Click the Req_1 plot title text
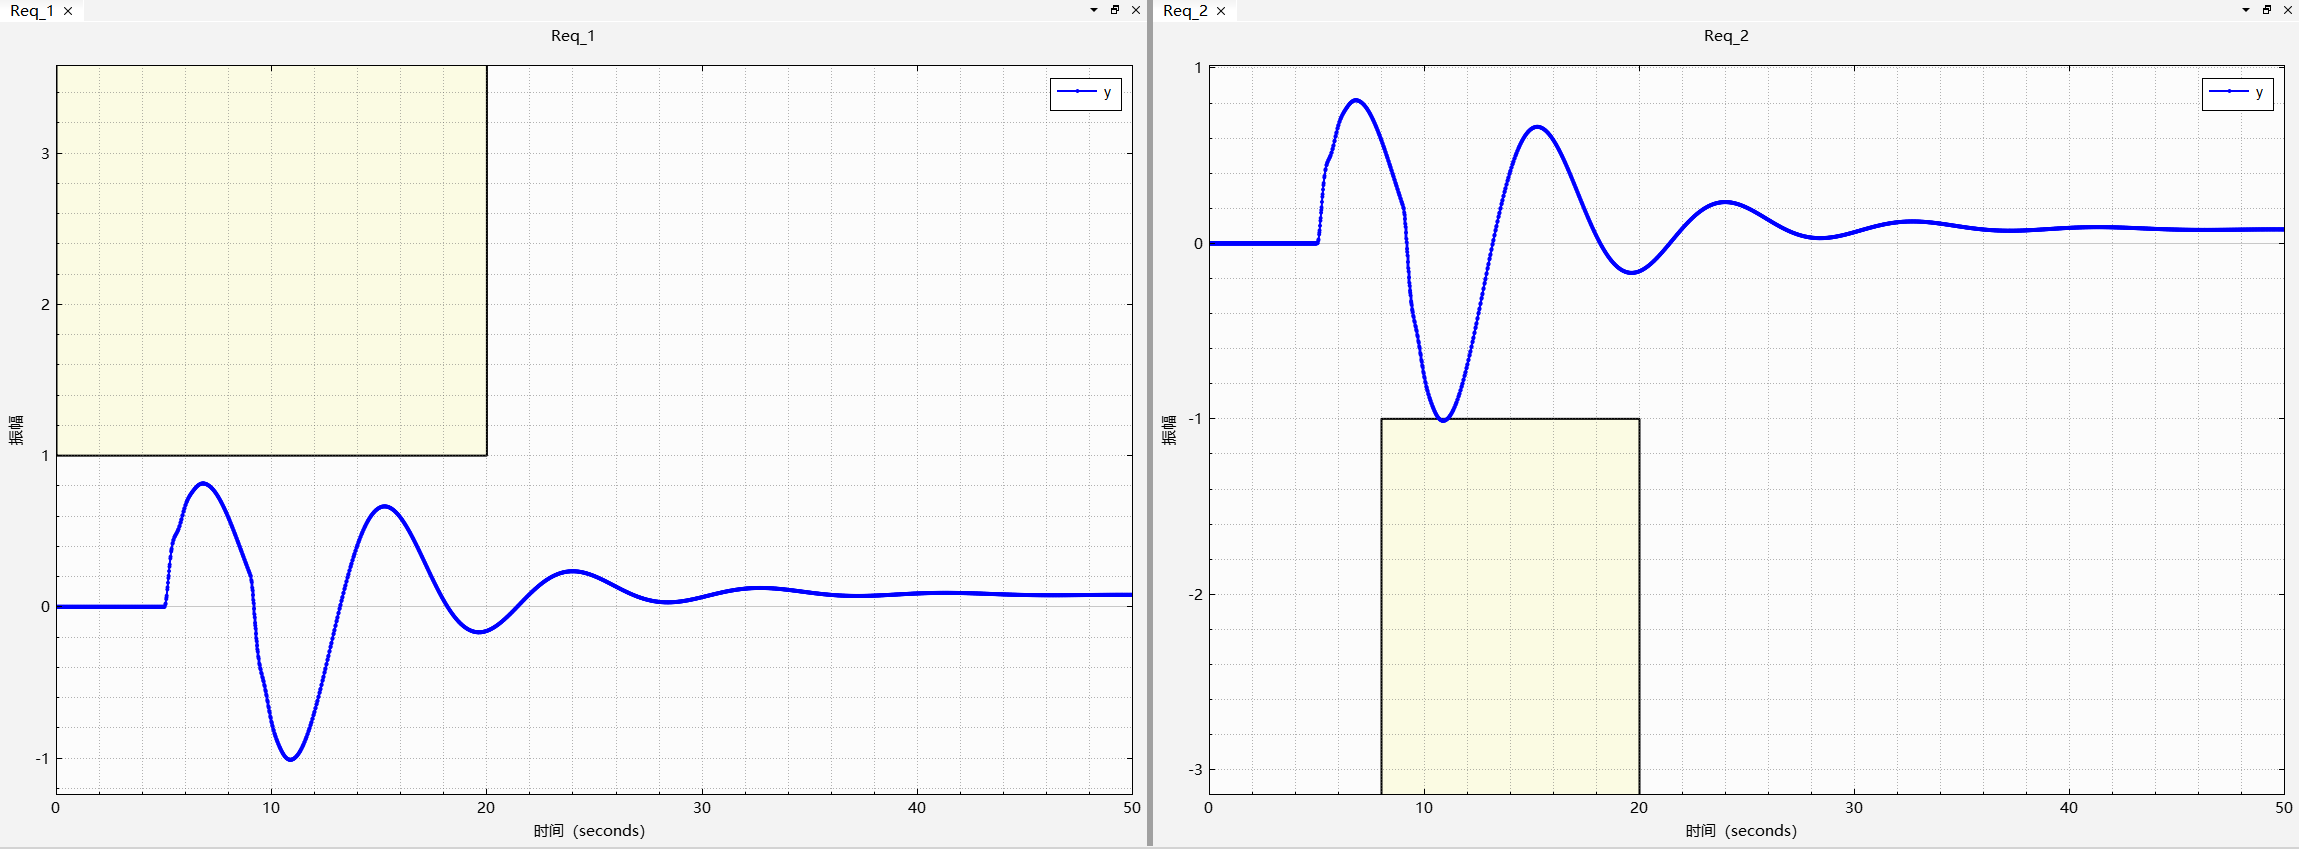2299x849 pixels. click(x=573, y=36)
